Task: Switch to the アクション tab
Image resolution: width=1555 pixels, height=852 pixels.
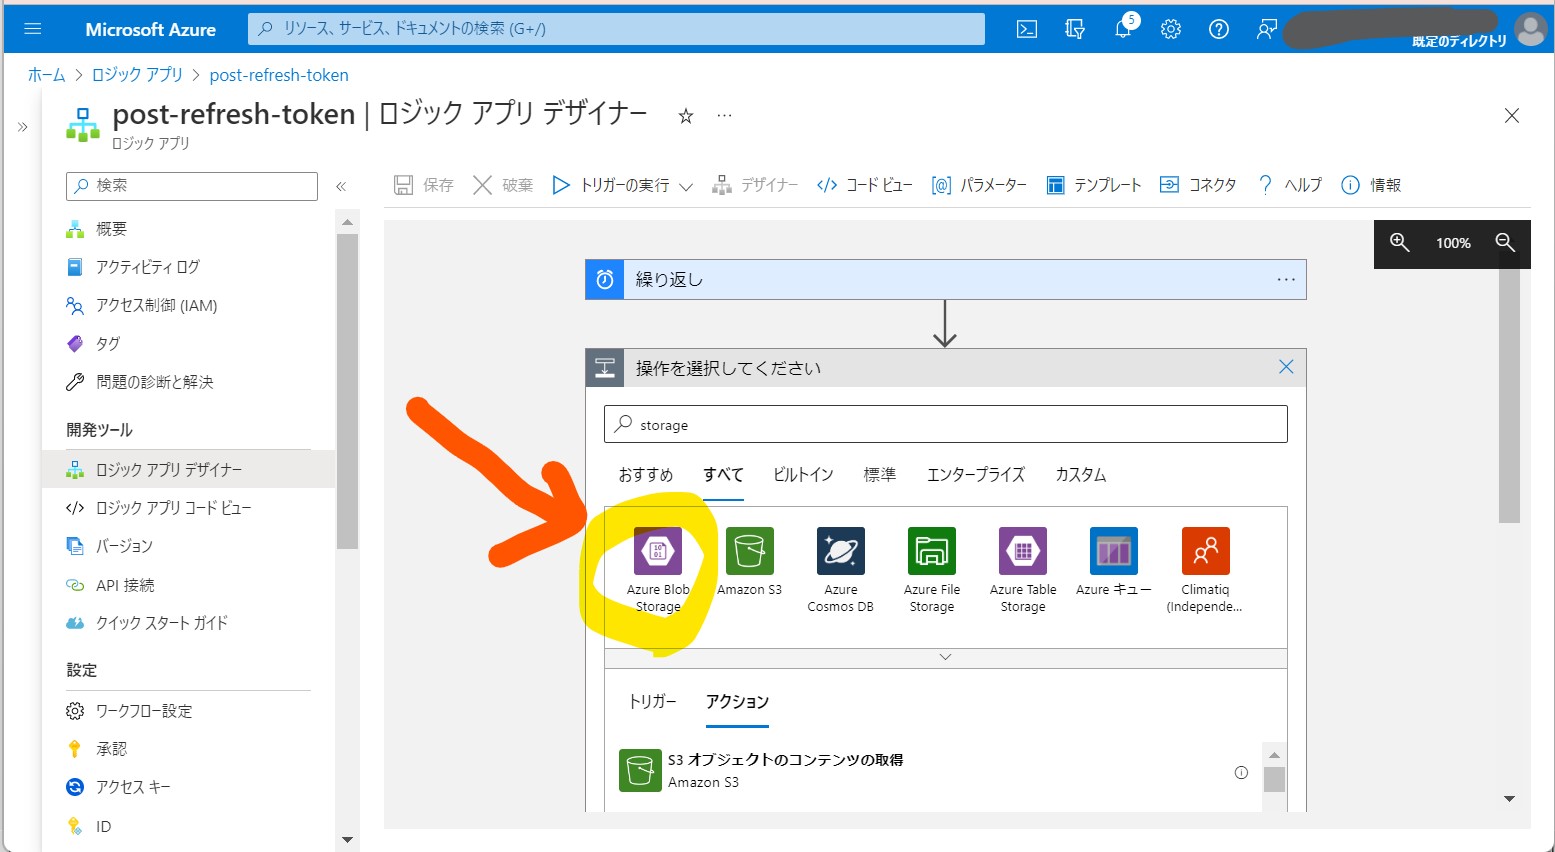Action: [737, 702]
